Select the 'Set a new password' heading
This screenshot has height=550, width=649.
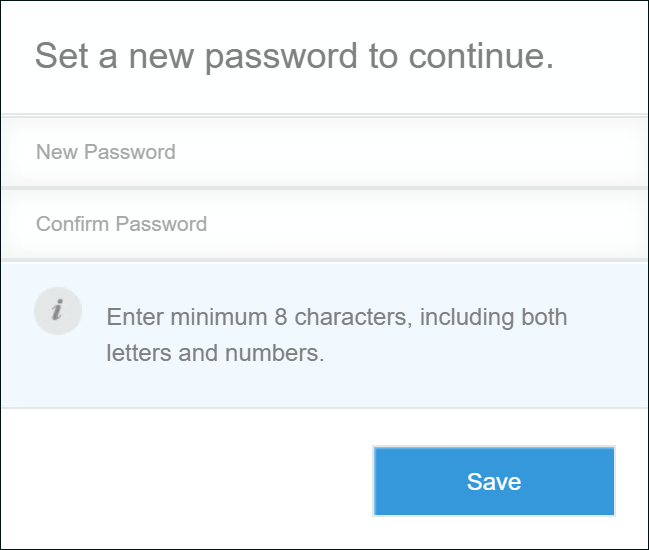(294, 56)
